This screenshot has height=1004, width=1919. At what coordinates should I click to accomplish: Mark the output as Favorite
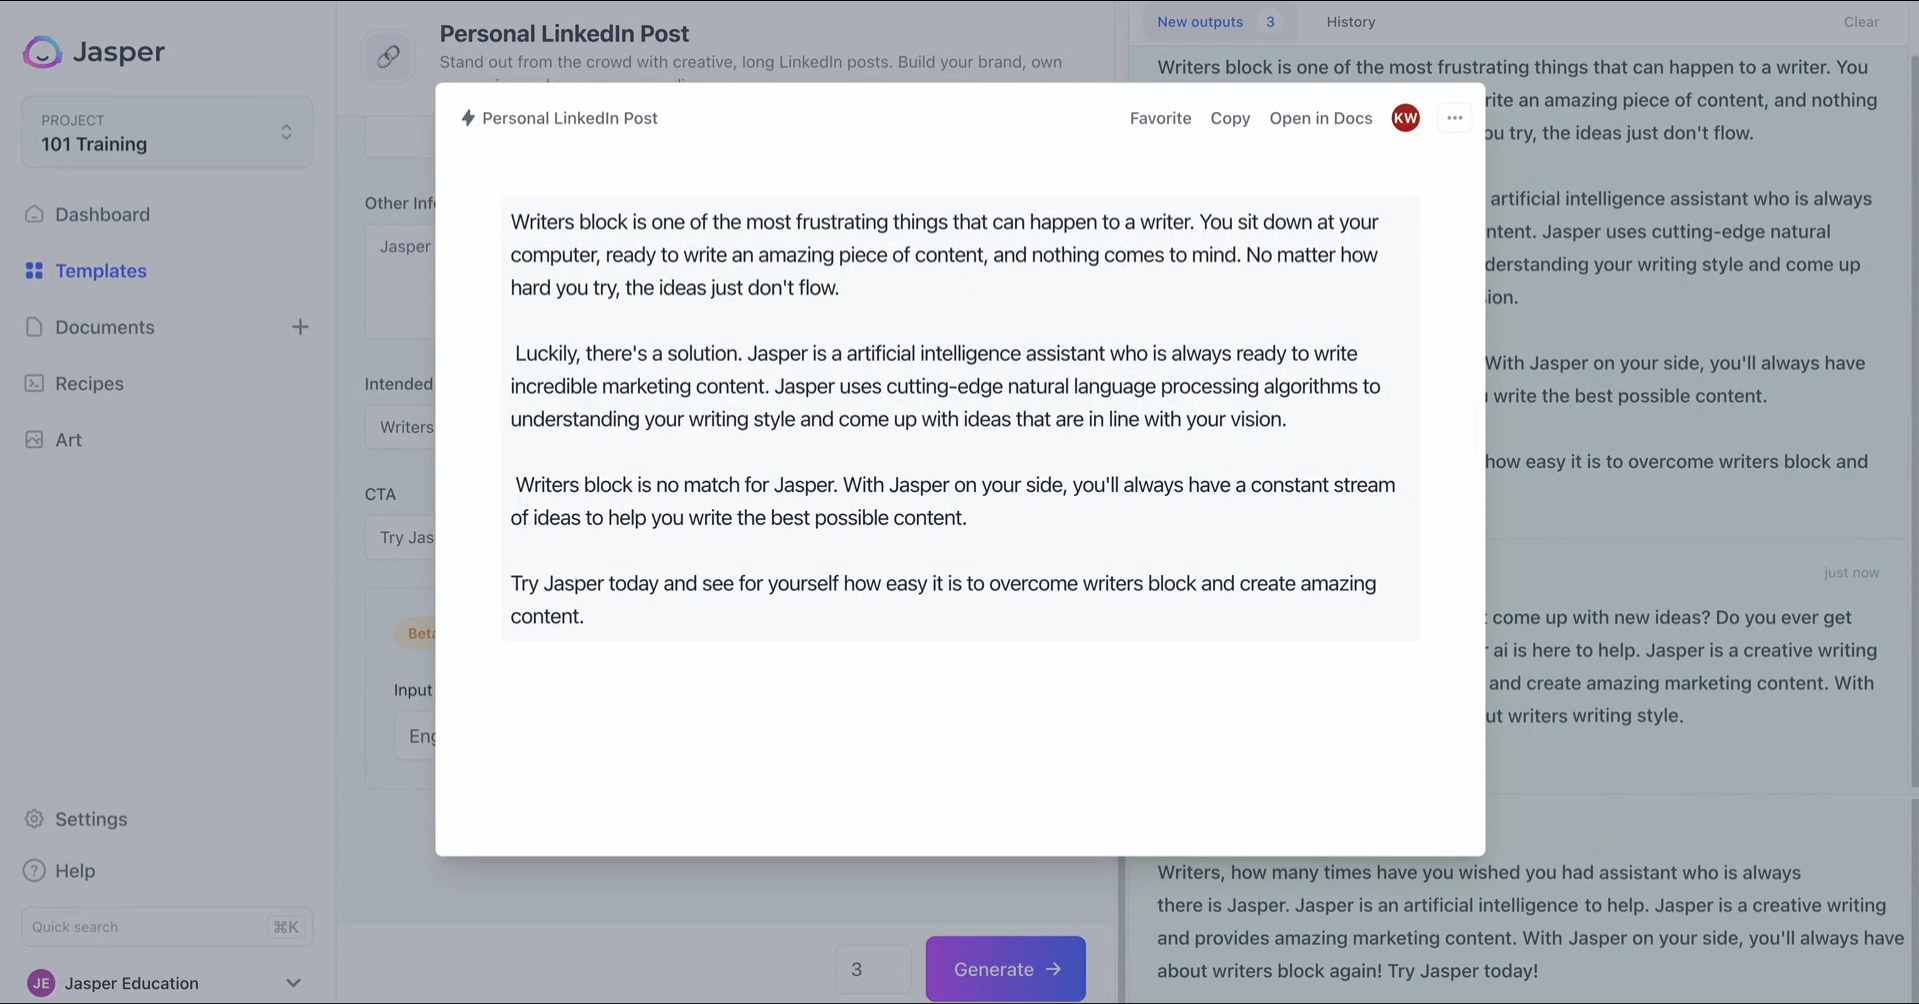click(x=1160, y=118)
